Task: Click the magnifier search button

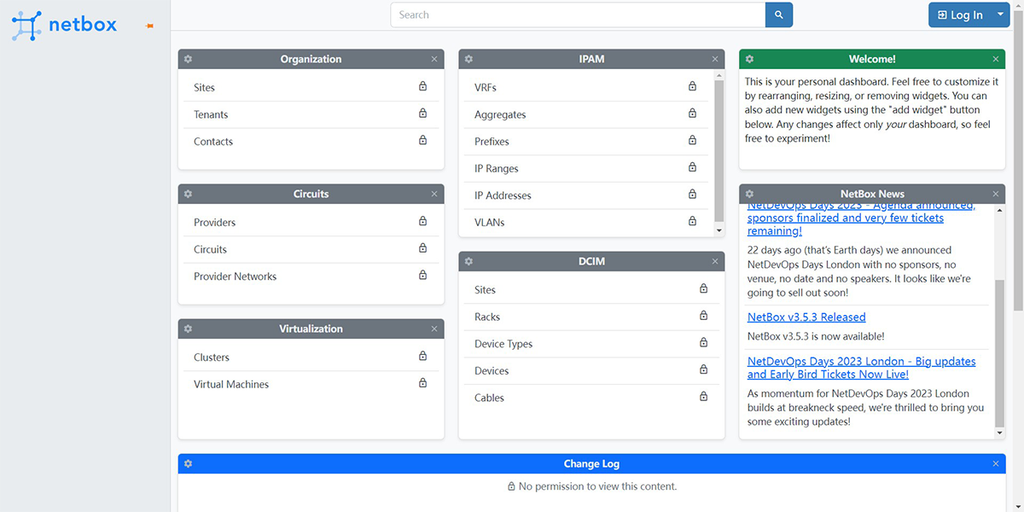Action: point(778,15)
